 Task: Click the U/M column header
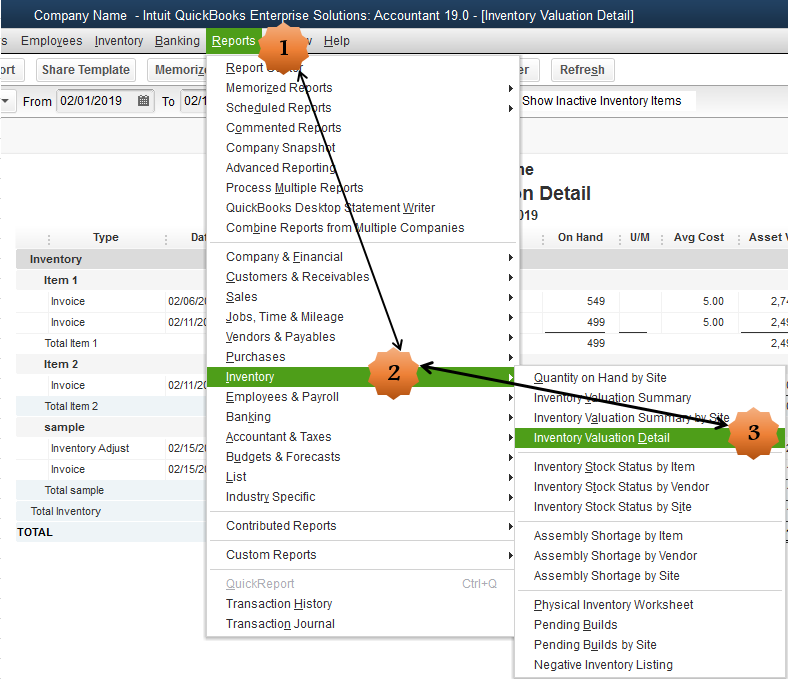coord(640,238)
